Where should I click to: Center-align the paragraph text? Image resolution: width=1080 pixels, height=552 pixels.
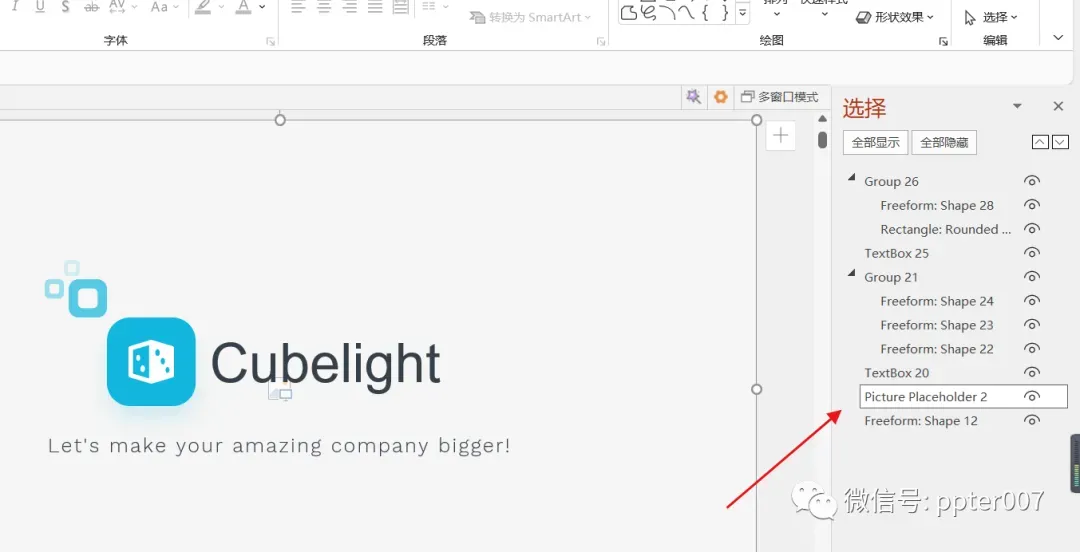324,7
